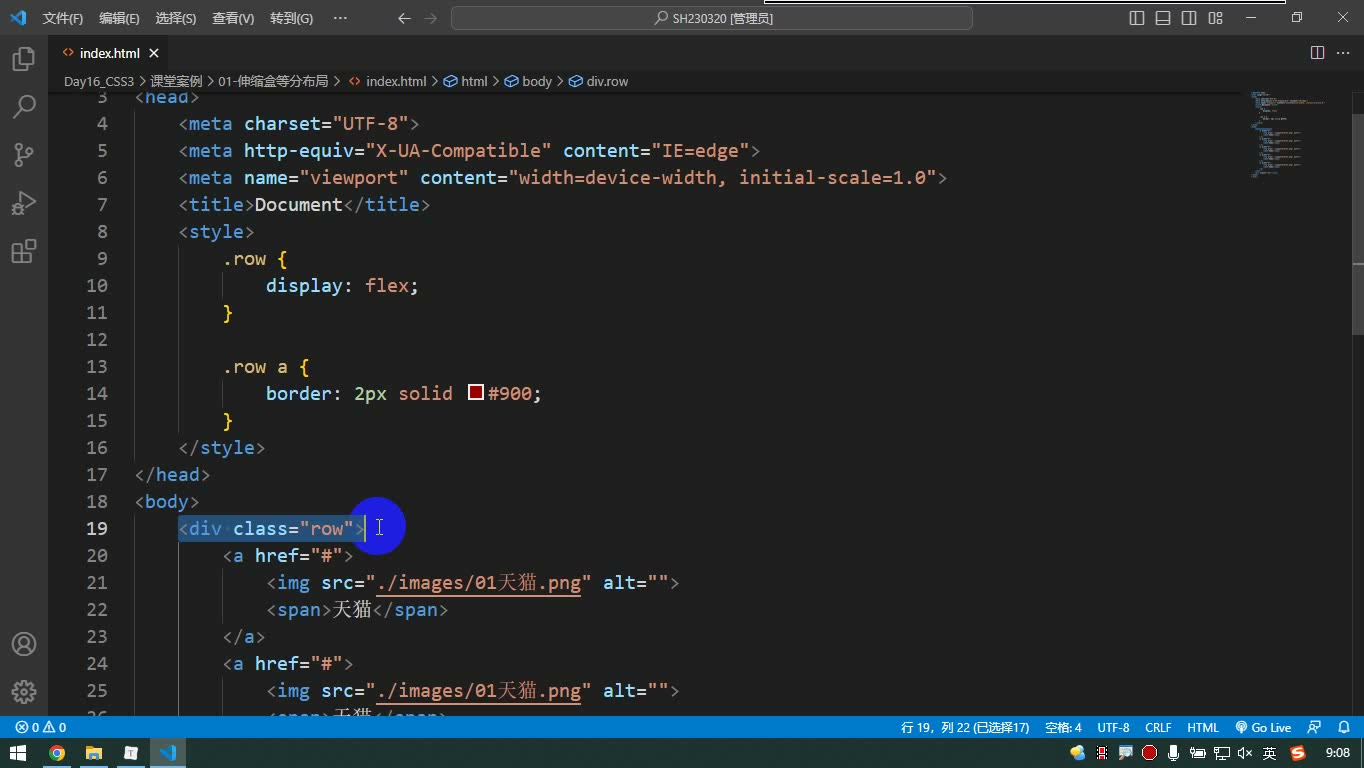Screen dimensions: 1364x768
Task: Open the customize layout options
Action: 1215,18
